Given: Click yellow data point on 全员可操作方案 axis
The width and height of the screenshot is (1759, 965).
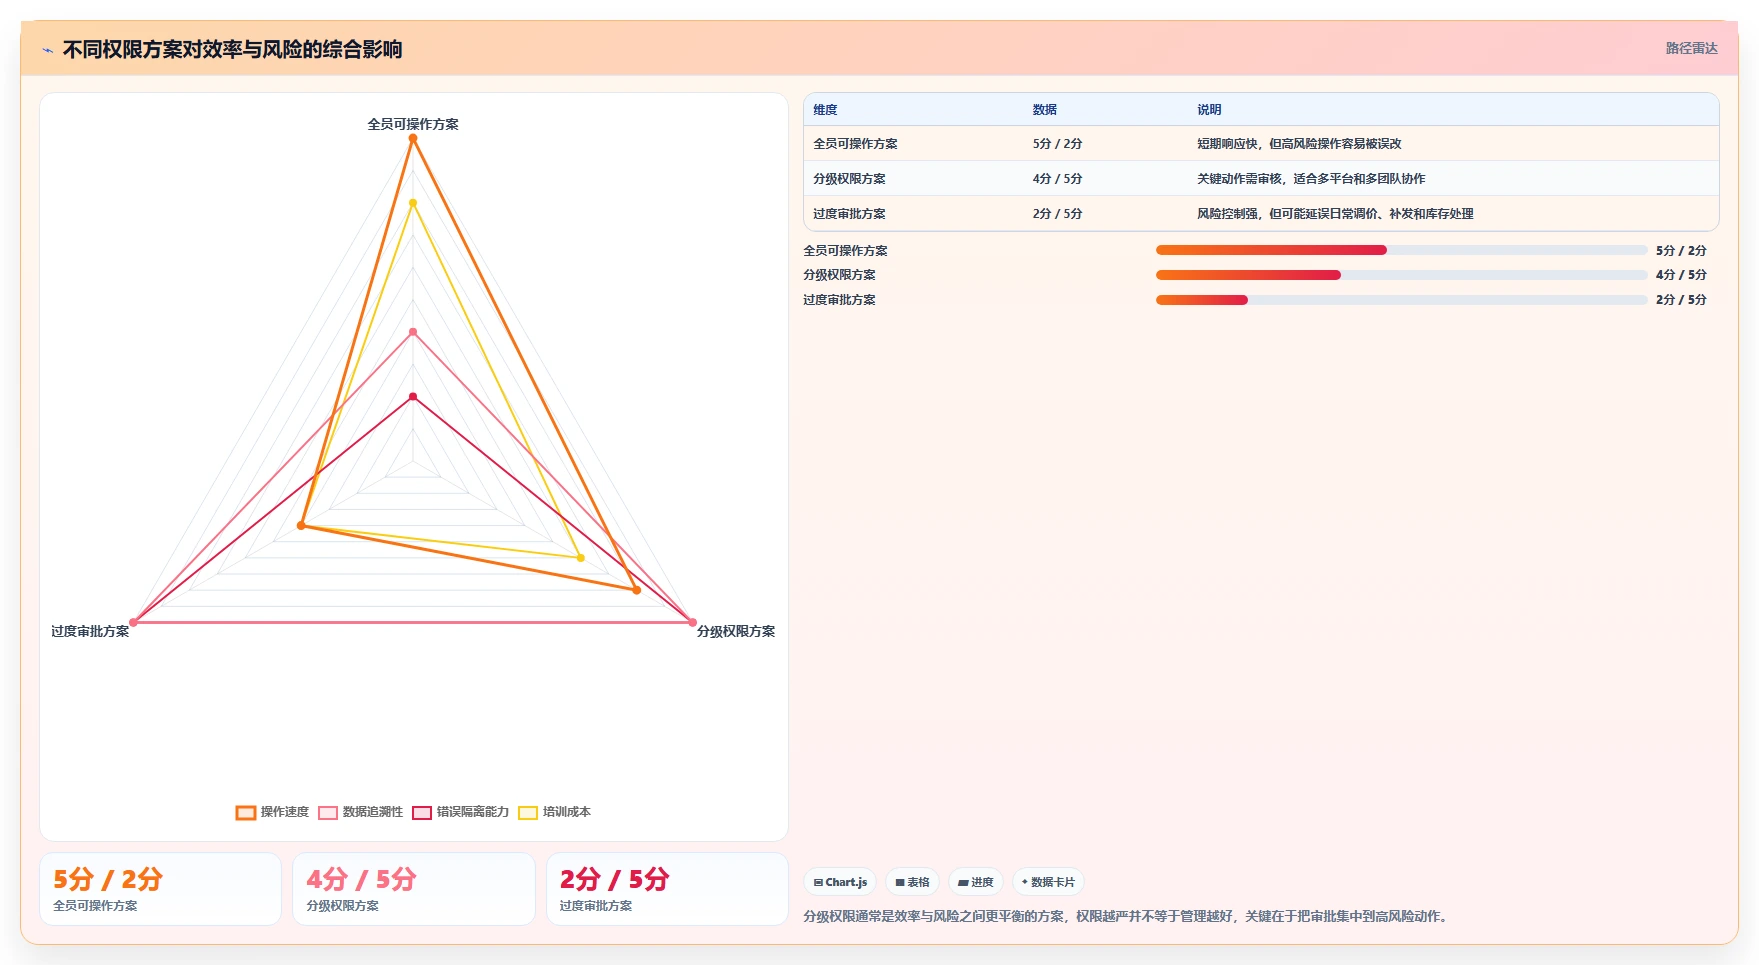Looking at the screenshot, I should pyautogui.click(x=413, y=203).
